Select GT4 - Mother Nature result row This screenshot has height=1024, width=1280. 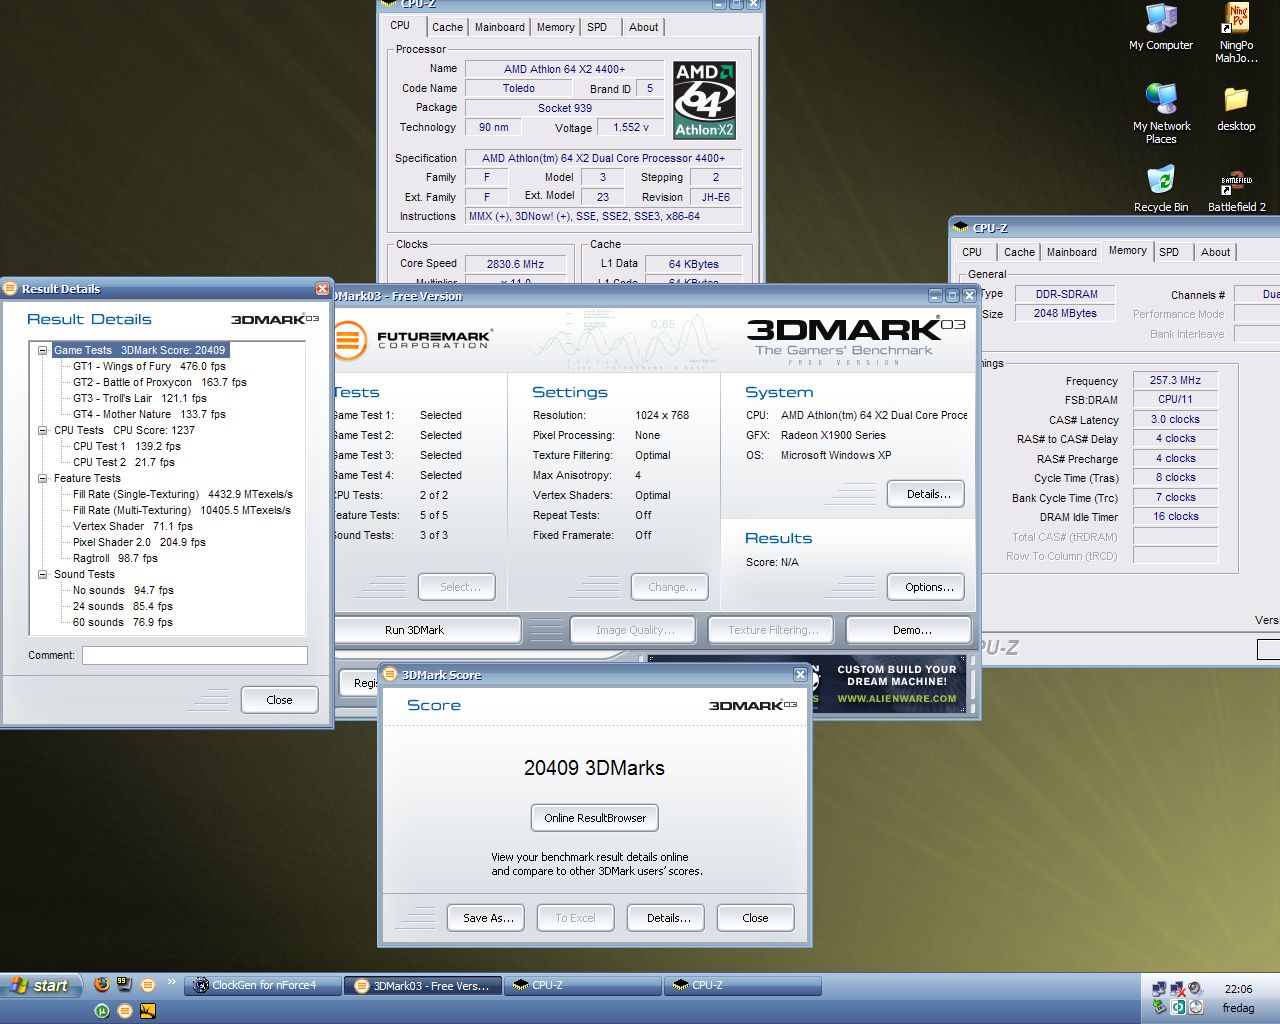coord(149,414)
